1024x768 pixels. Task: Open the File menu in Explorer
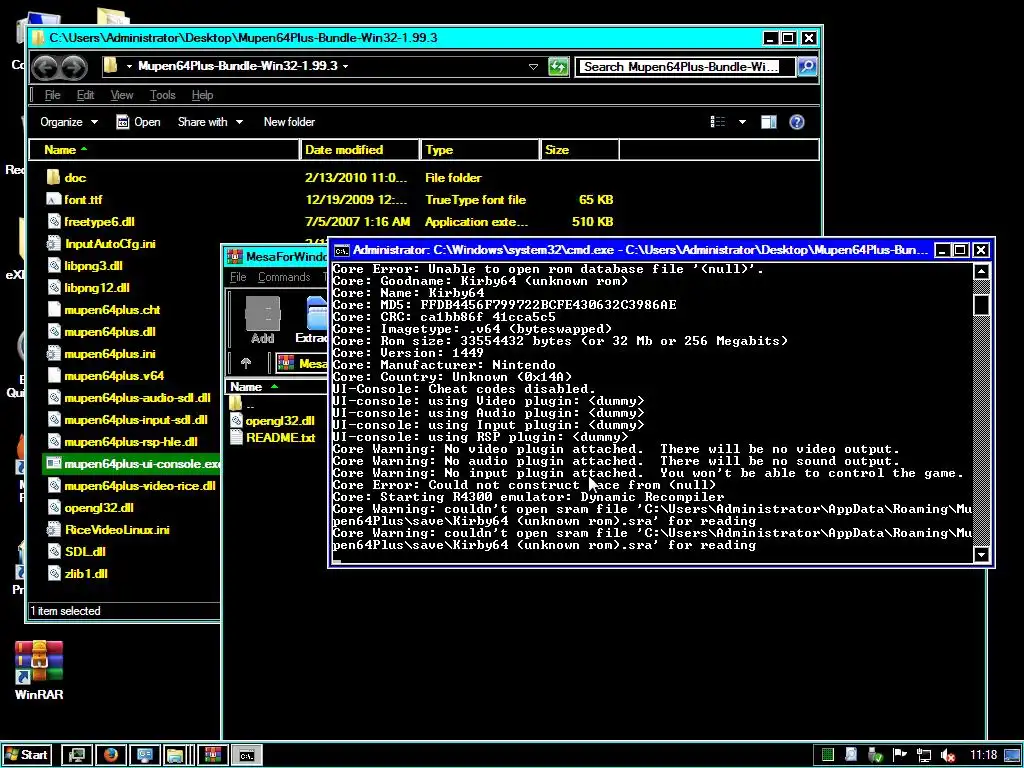point(52,95)
